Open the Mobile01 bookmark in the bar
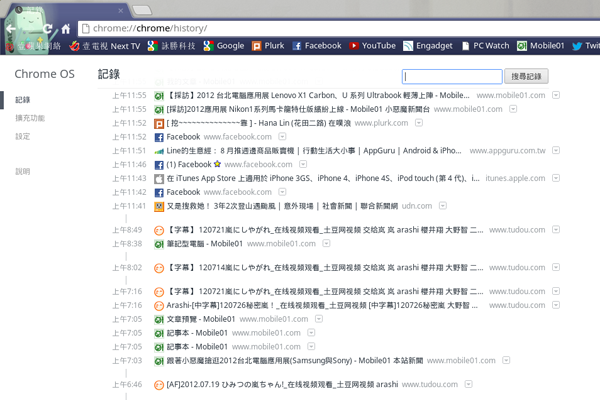Viewport: 600px width, 400px height. (541, 46)
